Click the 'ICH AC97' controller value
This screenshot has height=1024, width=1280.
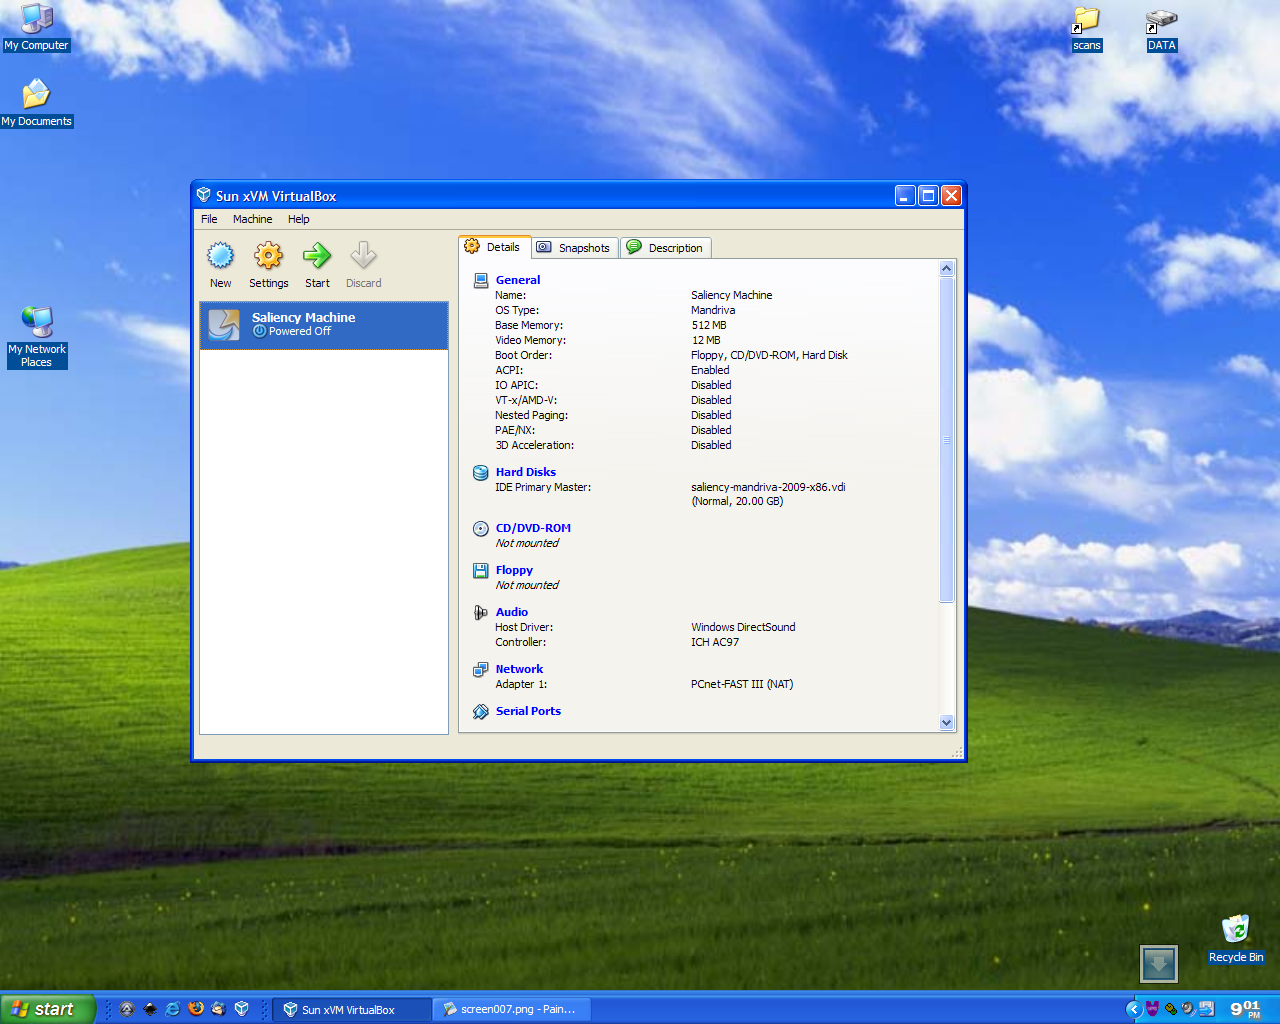pos(715,642)
